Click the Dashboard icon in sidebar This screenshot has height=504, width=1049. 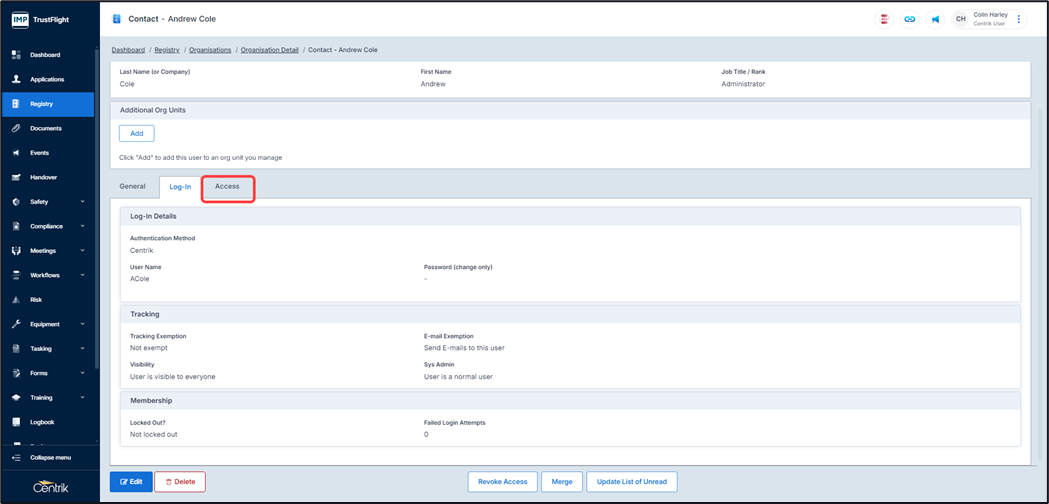(x=16, y=55)
